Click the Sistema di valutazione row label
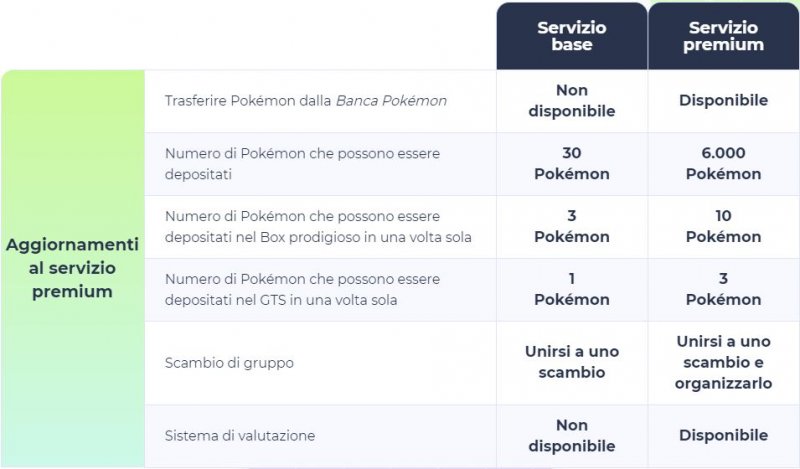This screenshot has width=800, height=469. pyautogui.click(x=240, y=436)
